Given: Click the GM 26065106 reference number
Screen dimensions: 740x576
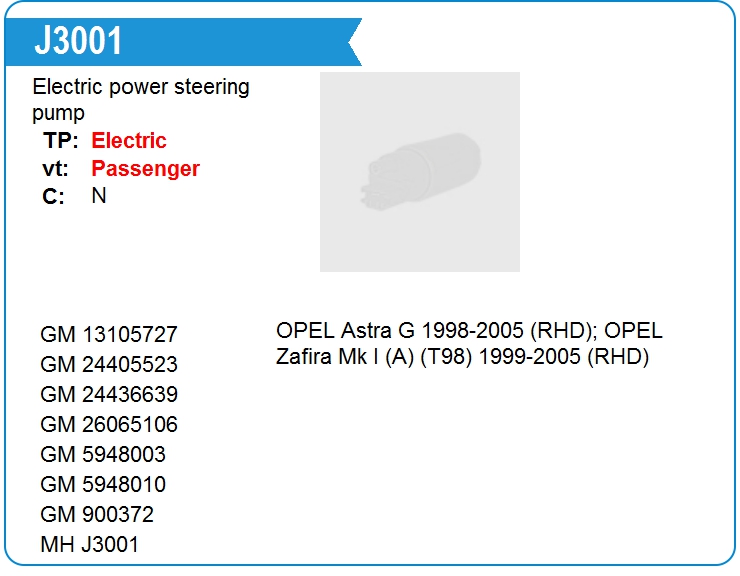Looking at the screenshot, I should pyautogui.click(x=109, y=424).
